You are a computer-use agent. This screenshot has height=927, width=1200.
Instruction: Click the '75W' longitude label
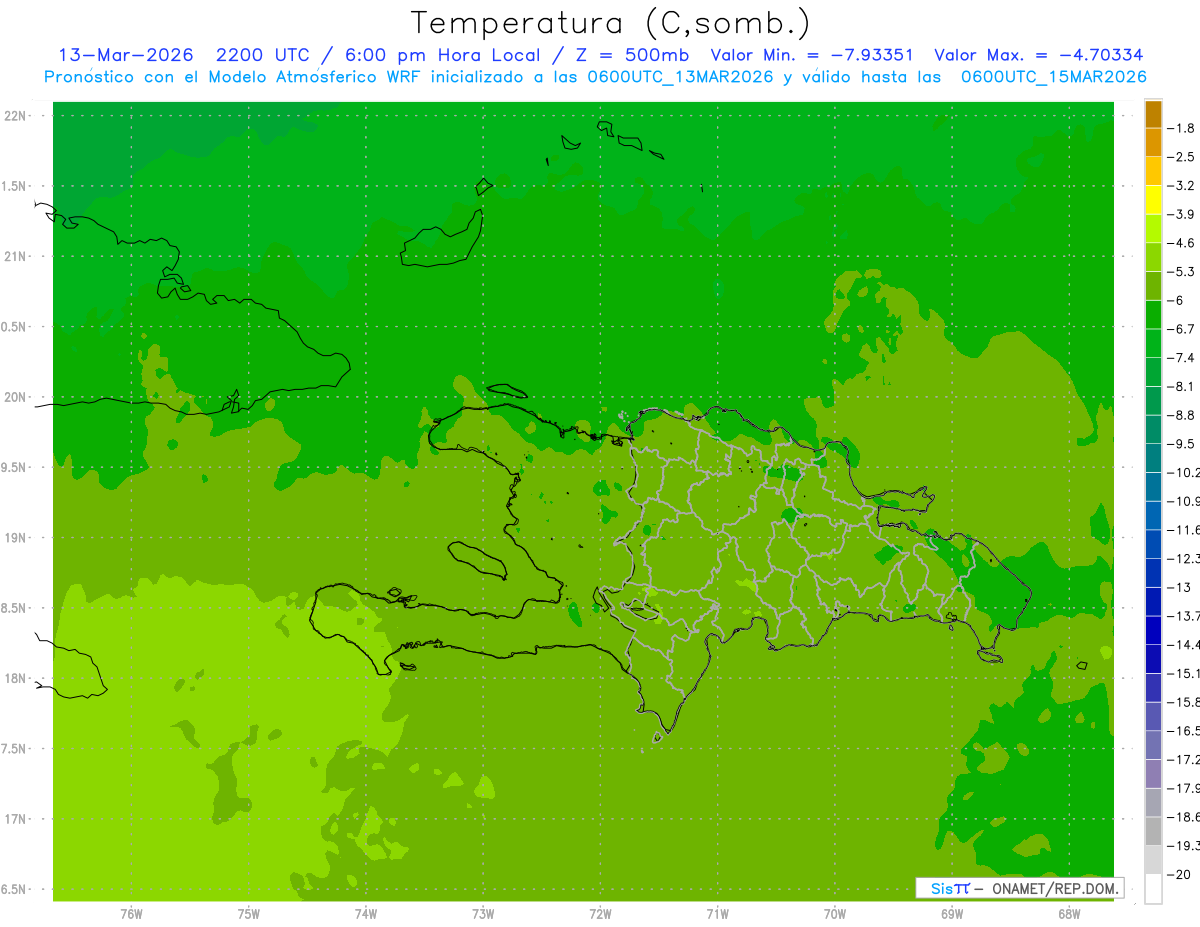pos(249,914)
